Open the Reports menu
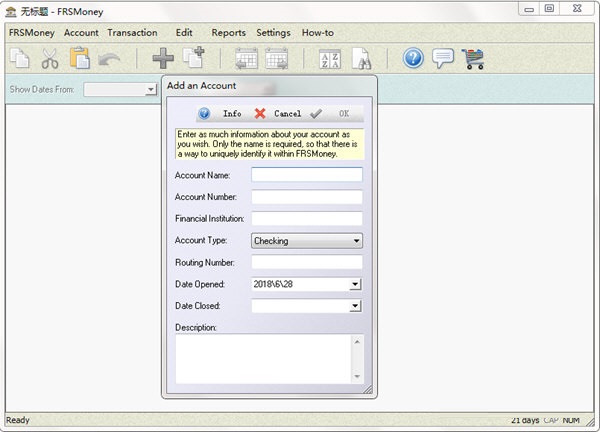600x432 pixels. (x=229, y=33)
